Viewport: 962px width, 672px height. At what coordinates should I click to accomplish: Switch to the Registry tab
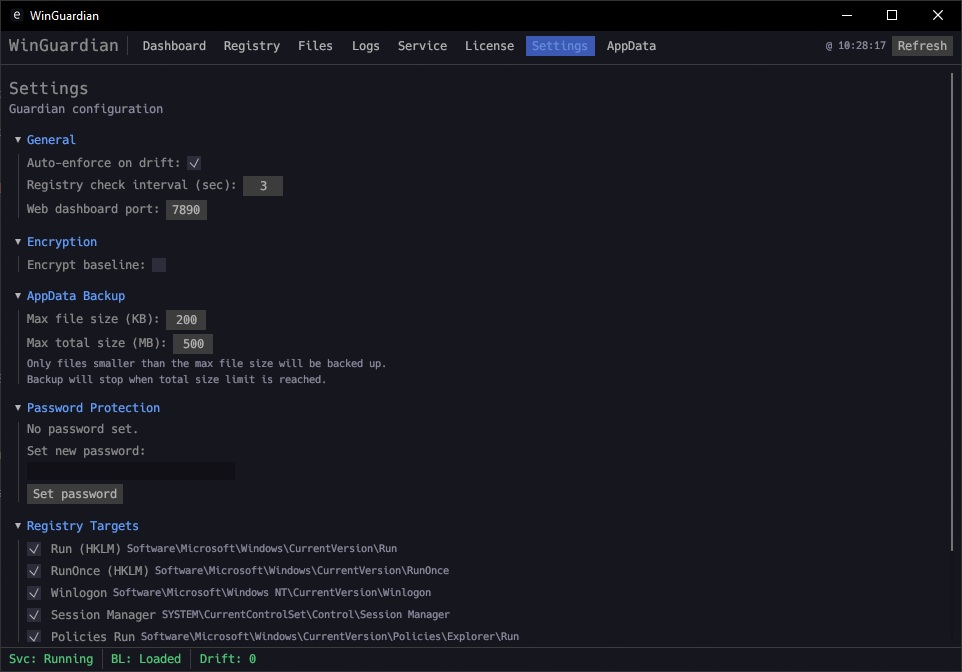click(x=251, y=46)
